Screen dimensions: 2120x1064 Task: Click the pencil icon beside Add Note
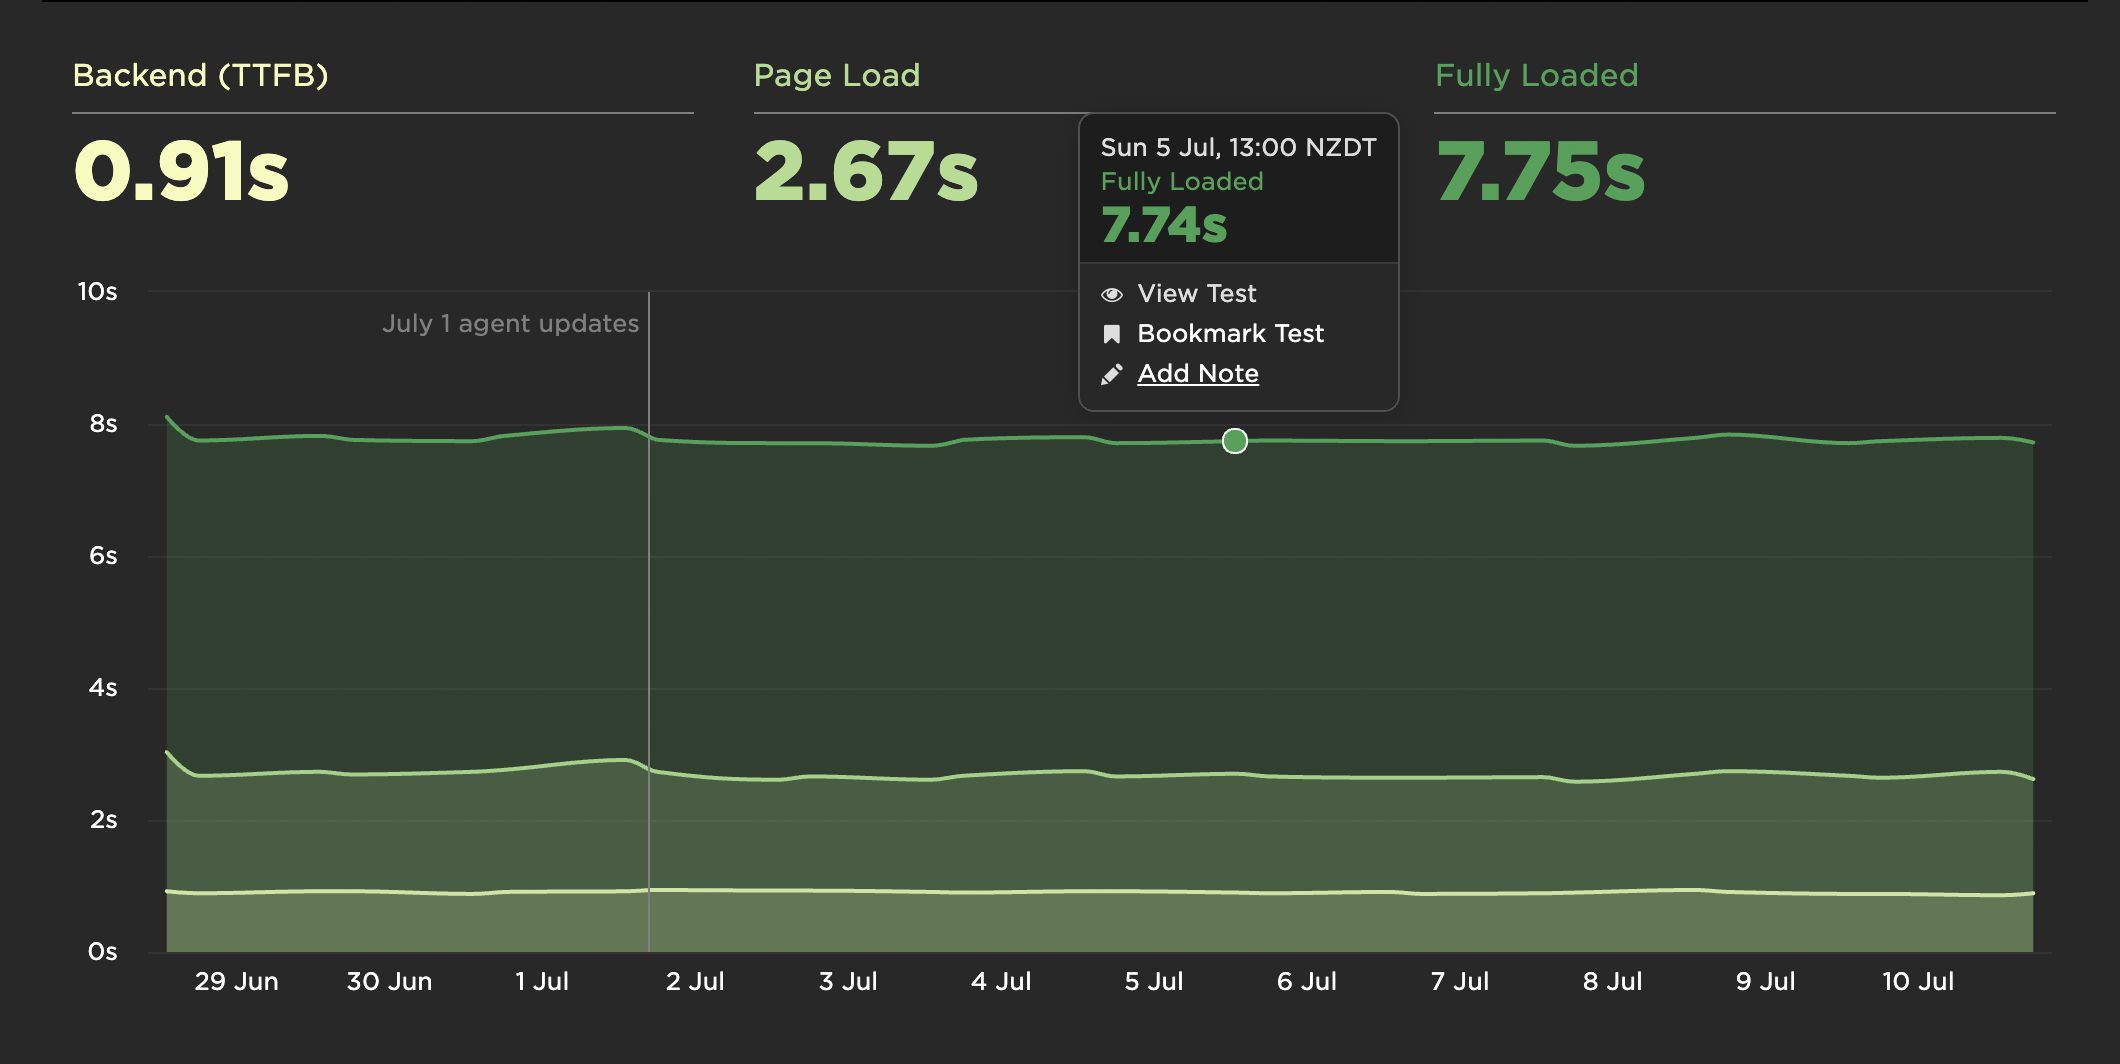(x=1111, y=374)
